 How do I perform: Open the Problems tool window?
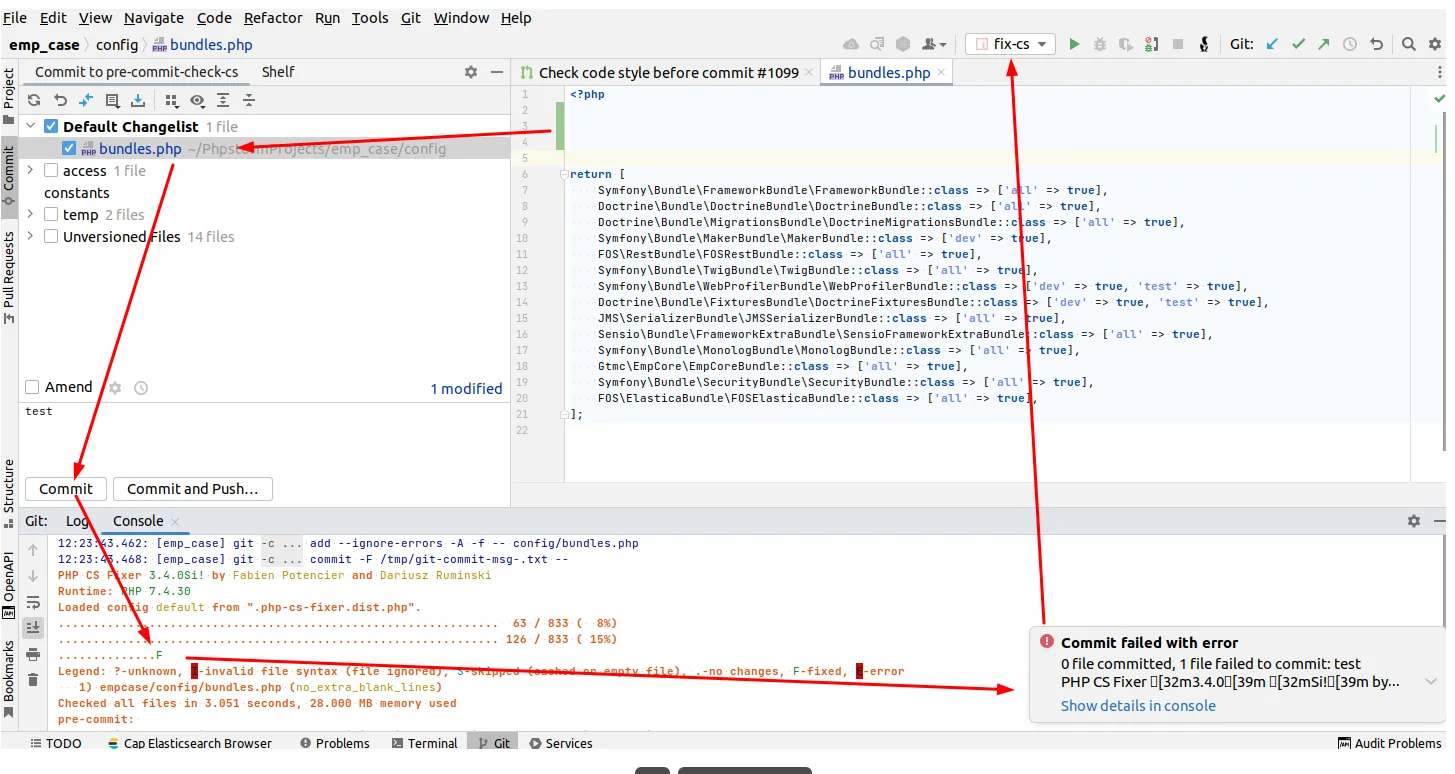334,744
